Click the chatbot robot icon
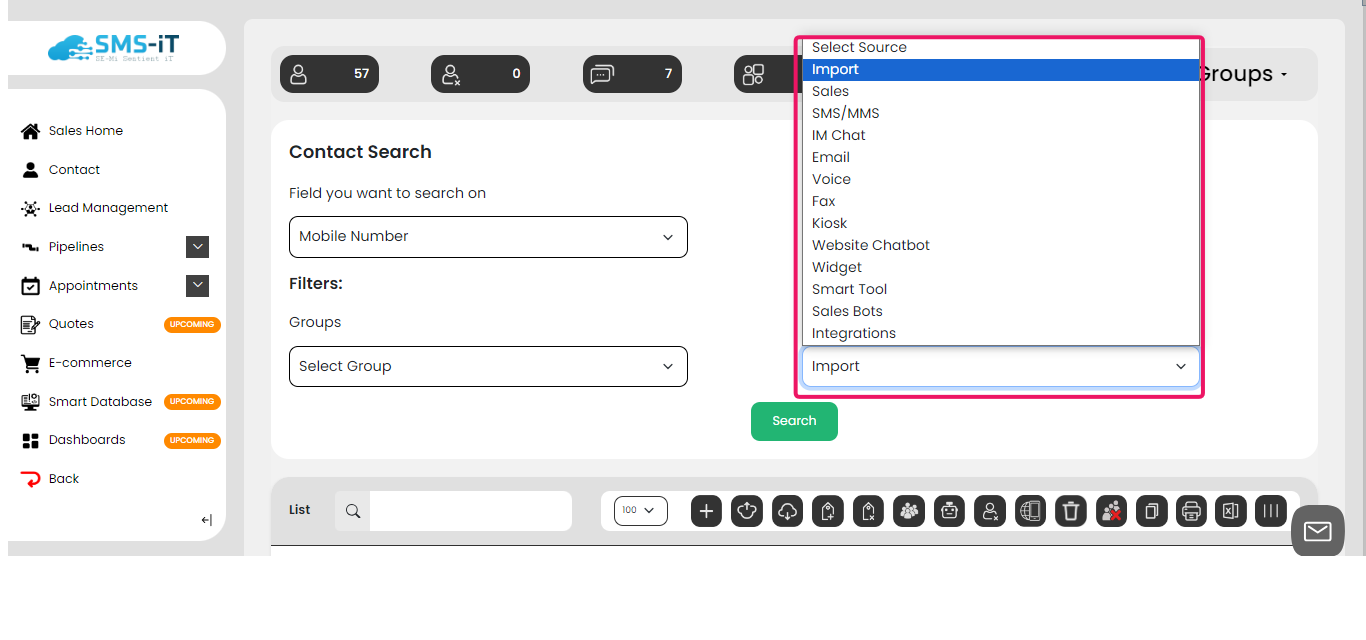Viewport: 1366px width, 640px height. (x=949, y=511)
